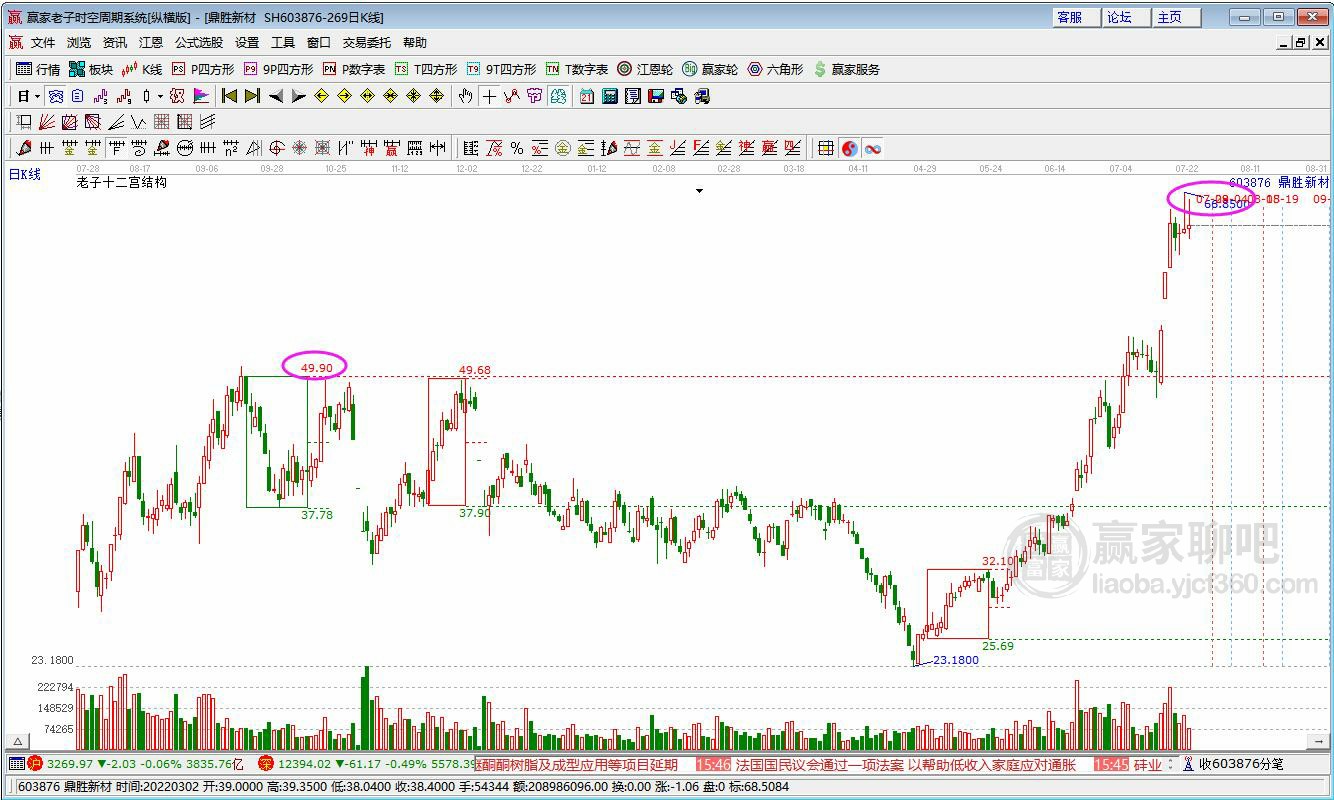The image size is (1334, 800).
Task: Open the T数字表 tool
Action: [x=577, y=69]
